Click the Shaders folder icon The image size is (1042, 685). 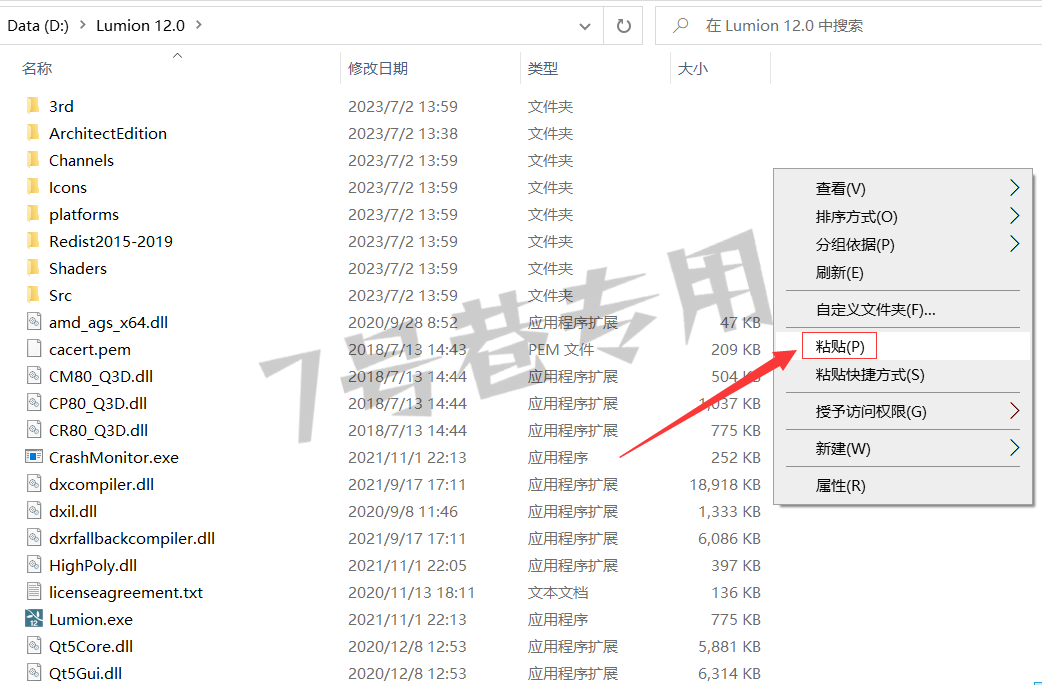[33, 268]
